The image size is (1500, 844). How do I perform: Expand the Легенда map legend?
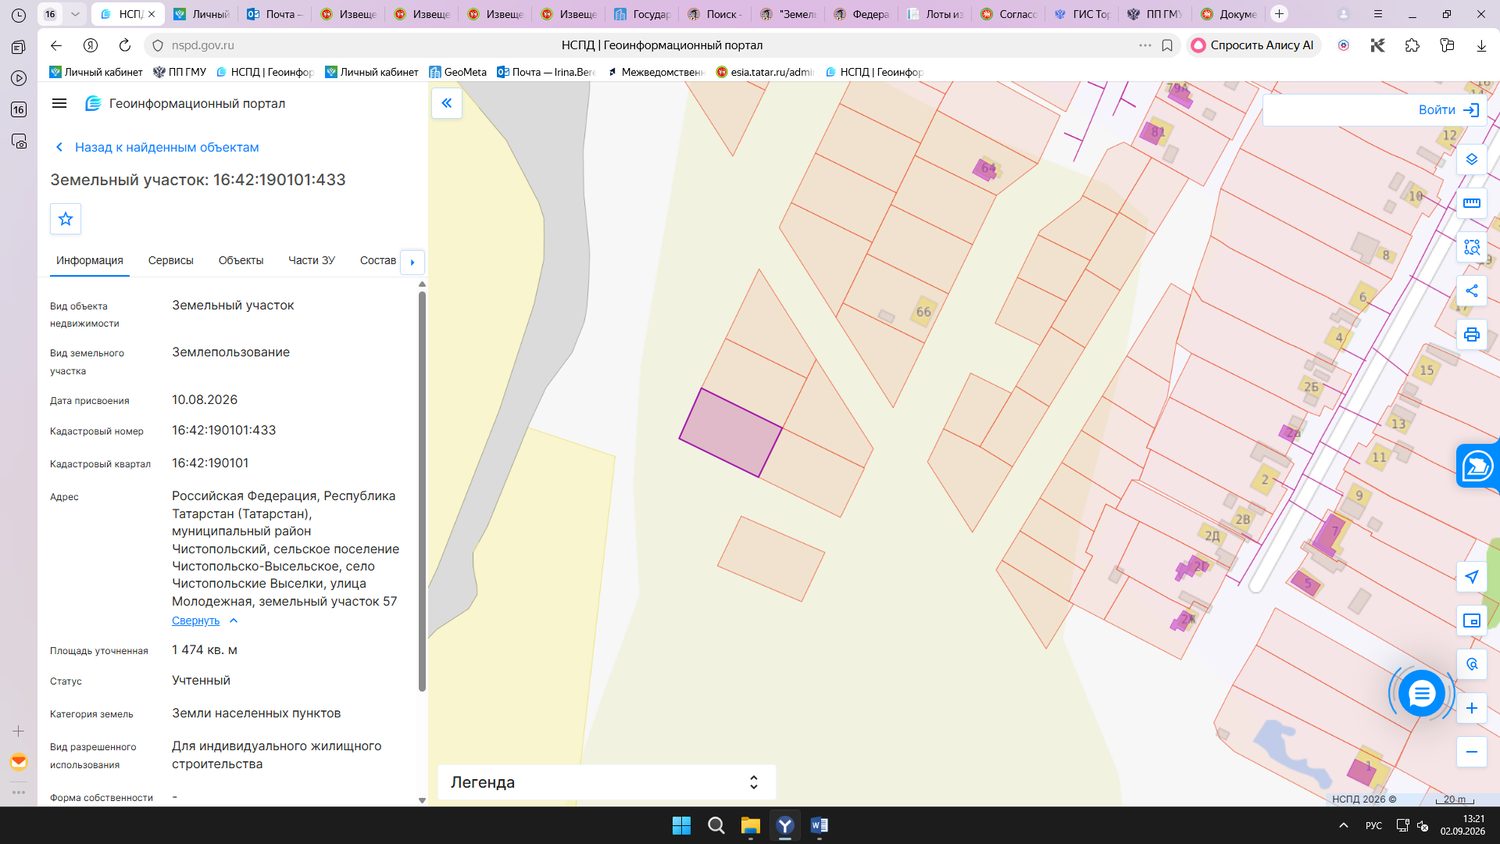(x=607, y=782)
